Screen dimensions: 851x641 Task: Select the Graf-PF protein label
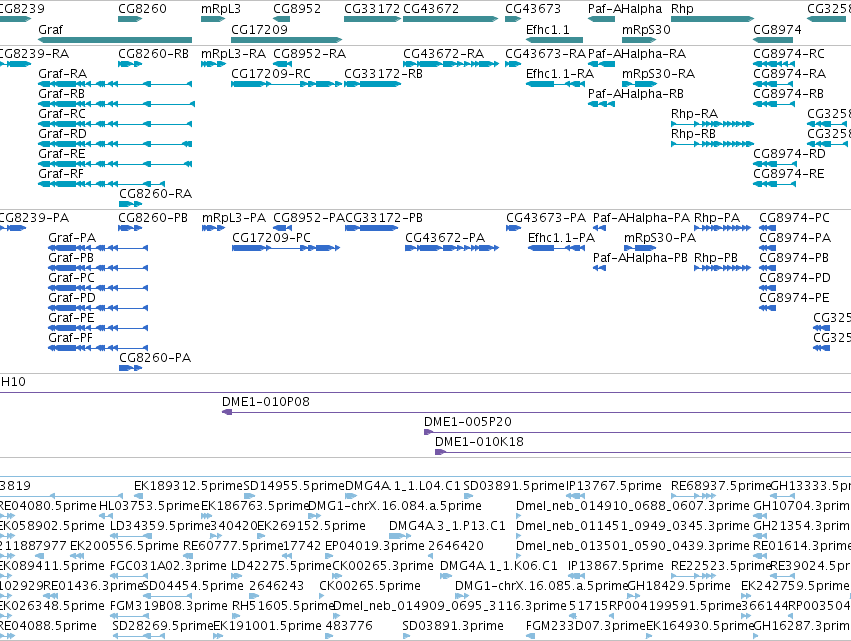coord(70,338)
